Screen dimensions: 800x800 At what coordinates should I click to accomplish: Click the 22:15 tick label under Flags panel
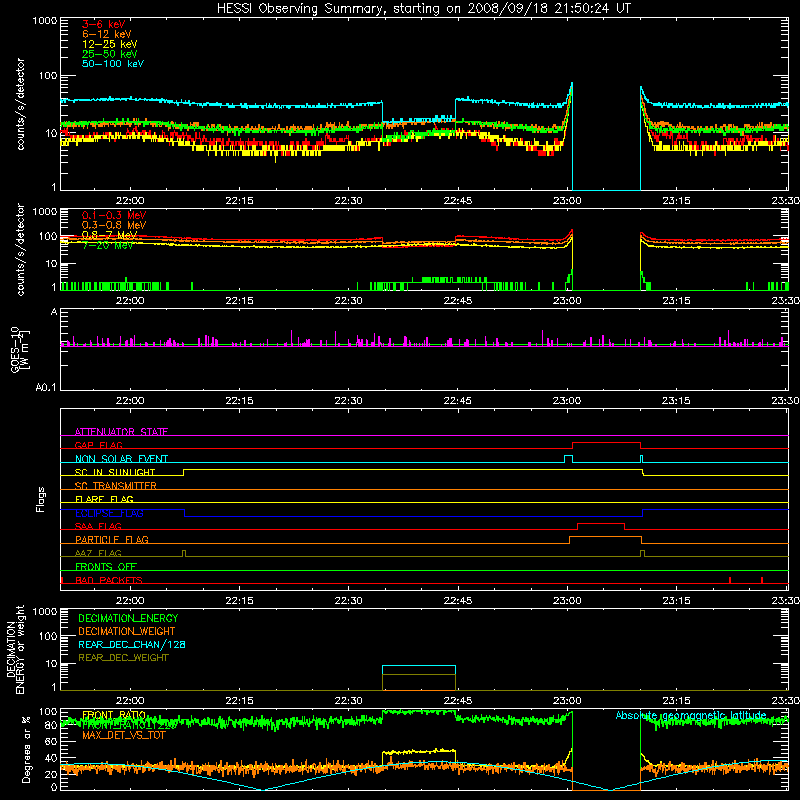239,601
